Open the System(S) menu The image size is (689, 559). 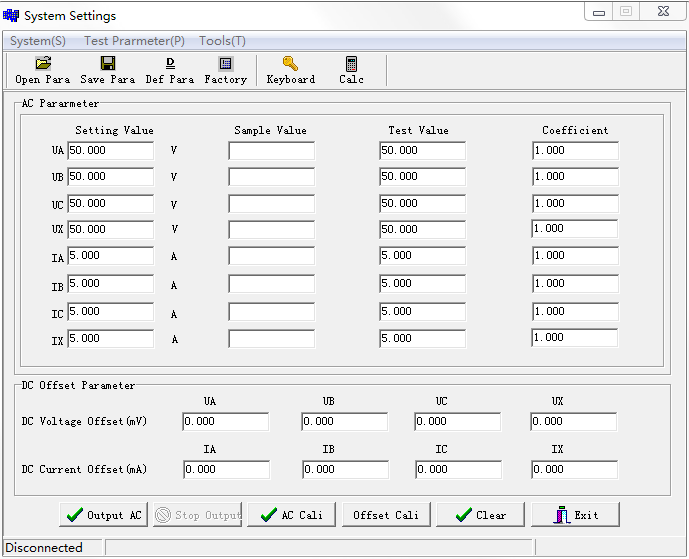coord(38,41)
